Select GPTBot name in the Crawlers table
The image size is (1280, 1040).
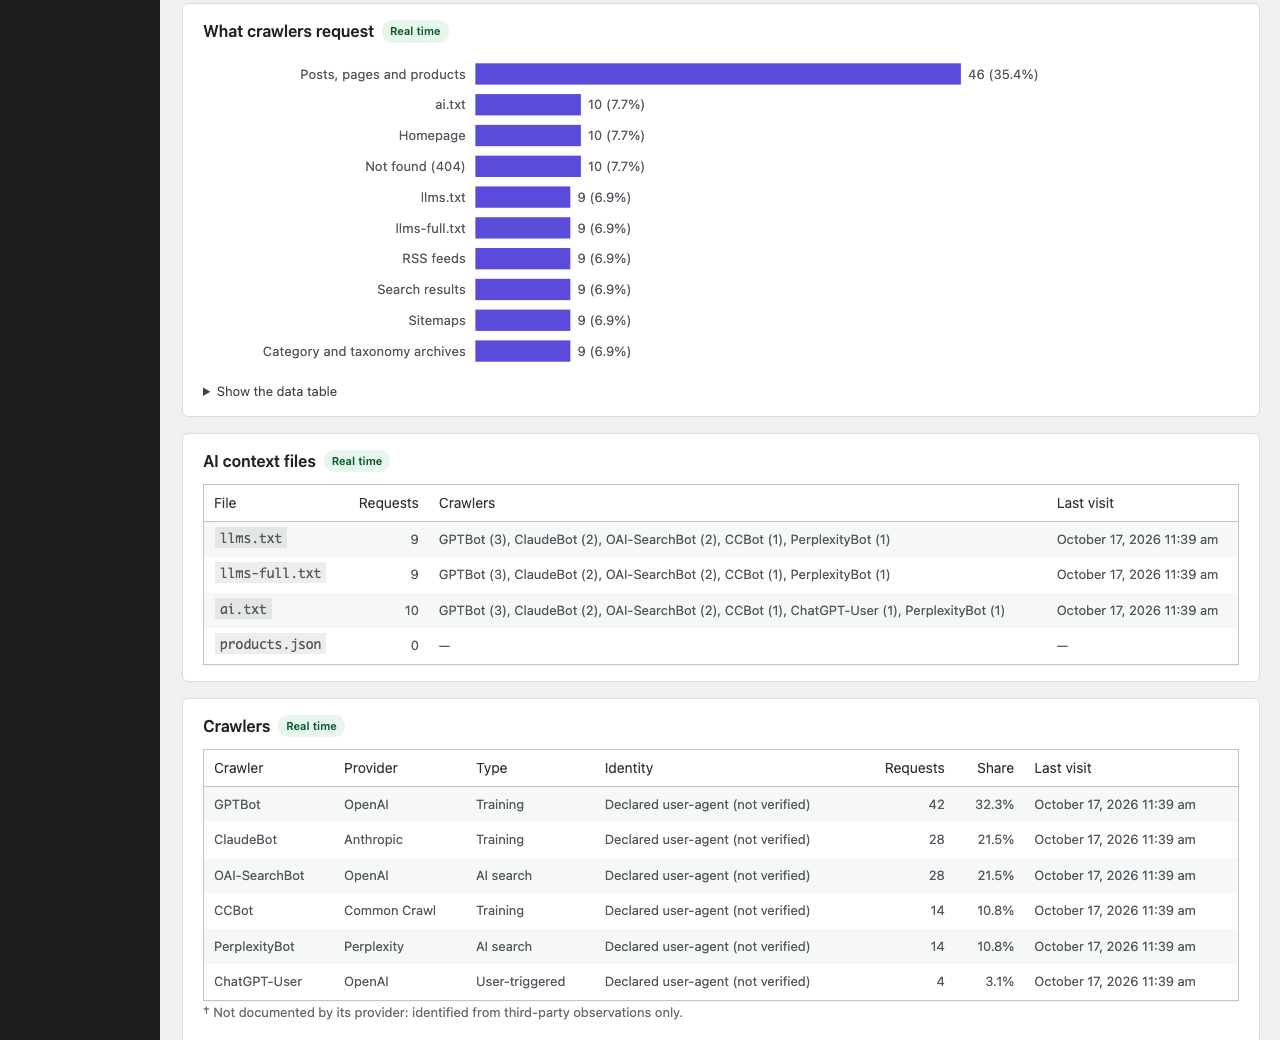click(237, 804)
